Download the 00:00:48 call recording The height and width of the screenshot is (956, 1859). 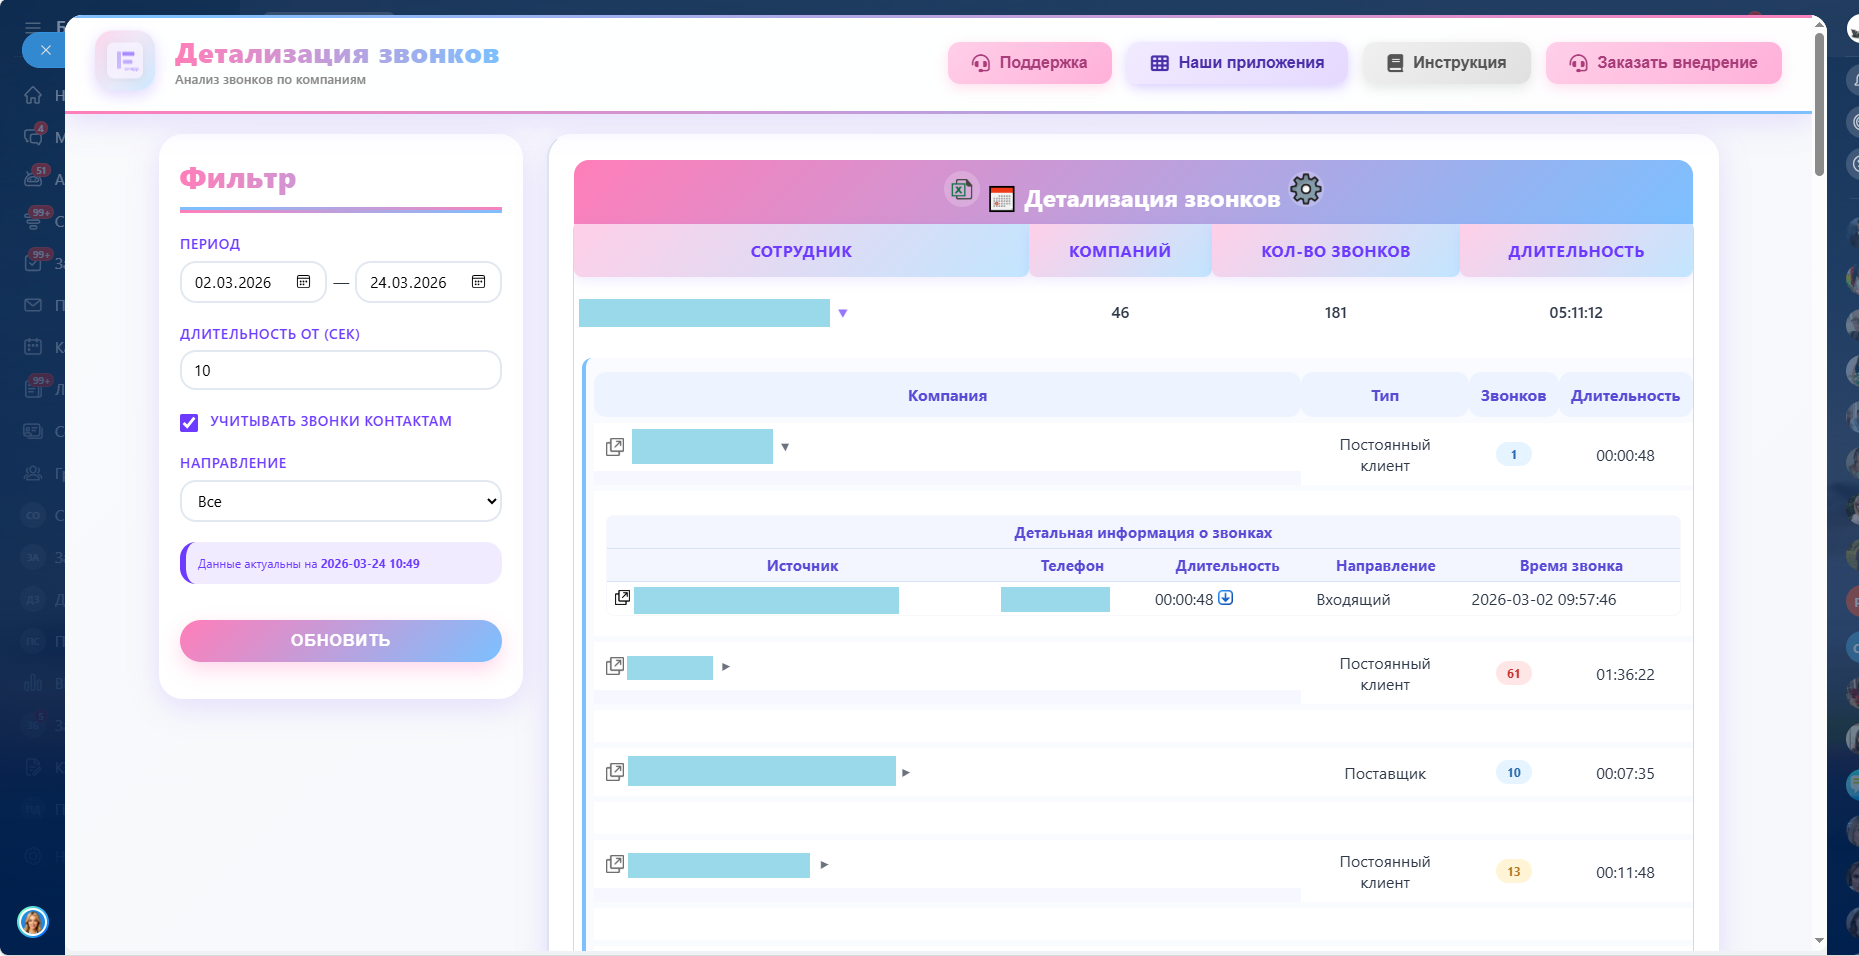point(1225,598)
